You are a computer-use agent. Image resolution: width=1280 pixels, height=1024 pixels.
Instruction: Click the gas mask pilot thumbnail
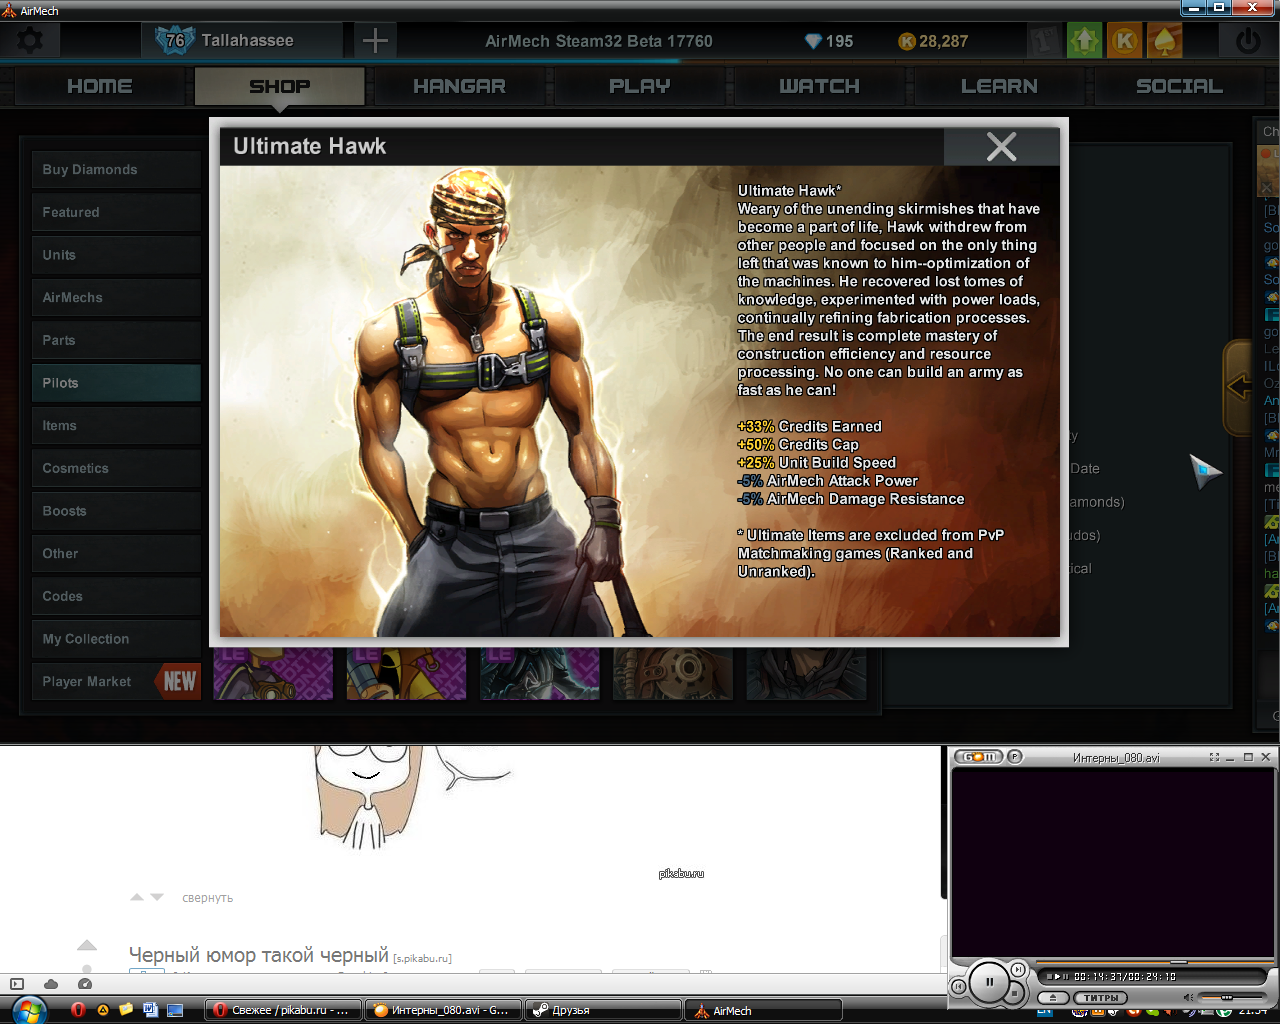click(x=673, y=673)
